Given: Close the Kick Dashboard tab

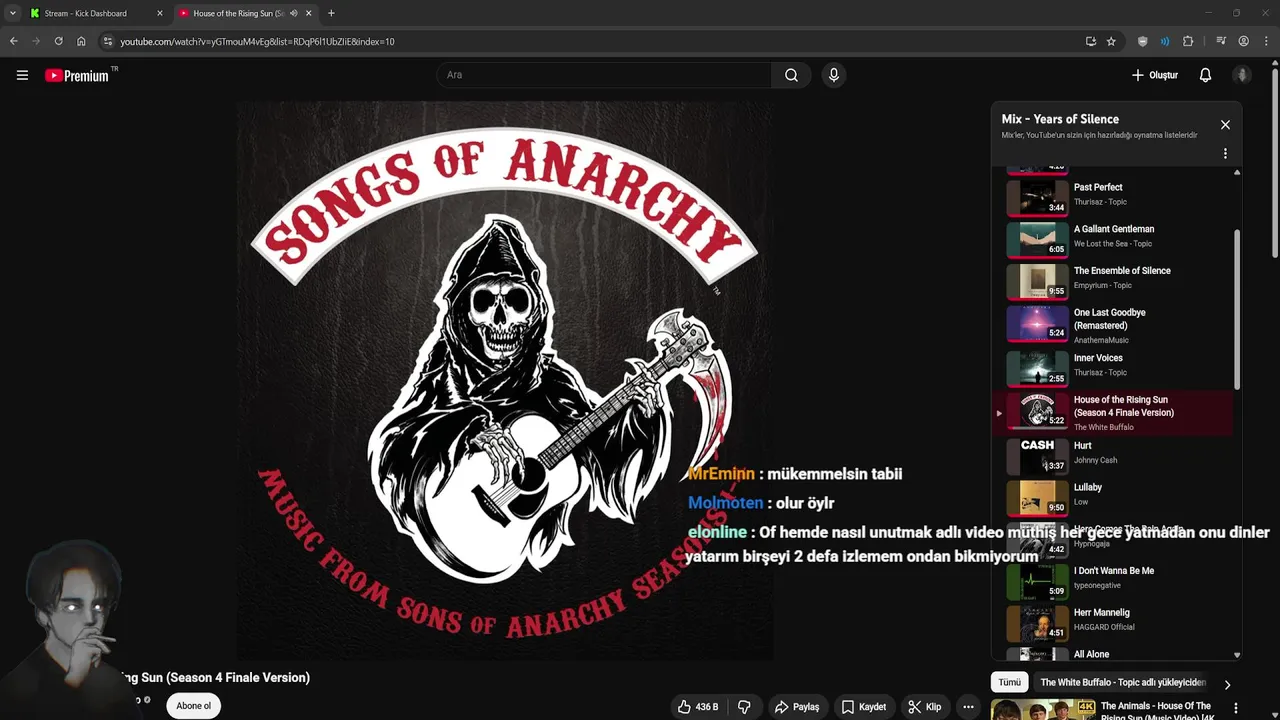Looking at the screenshot, I should coord(159,13).
